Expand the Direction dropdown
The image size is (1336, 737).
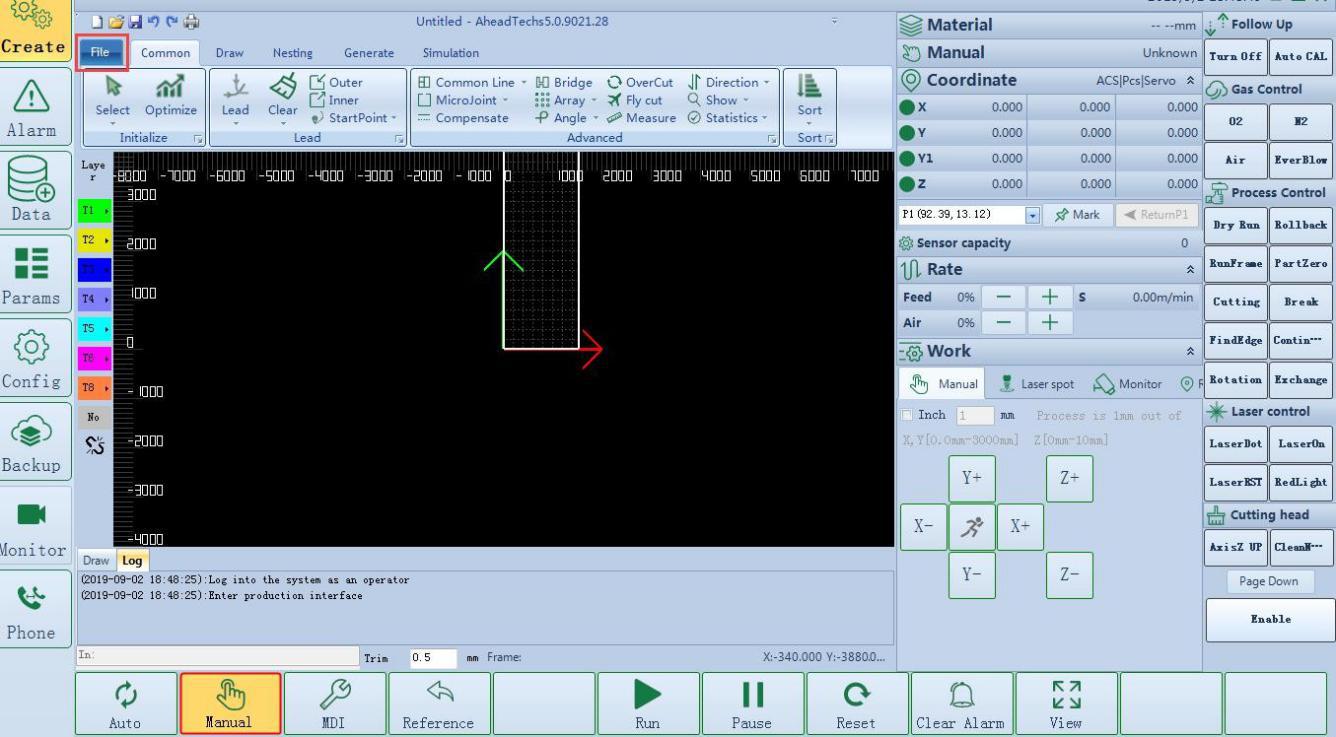(767, 83)
